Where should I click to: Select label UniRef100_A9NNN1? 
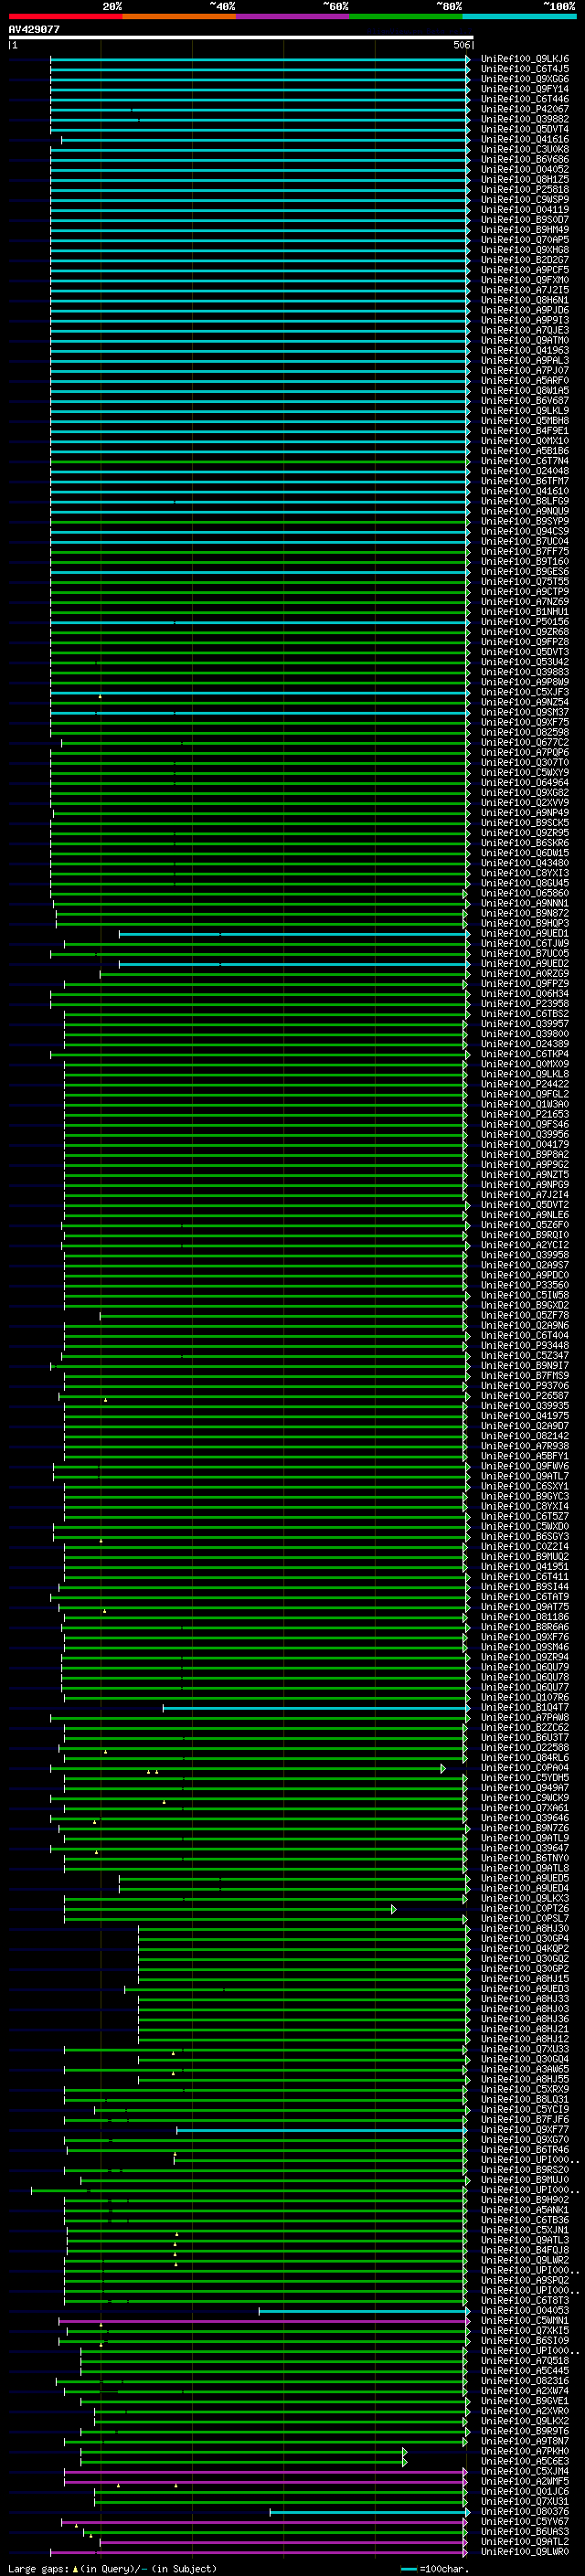(x=525, y=903)
